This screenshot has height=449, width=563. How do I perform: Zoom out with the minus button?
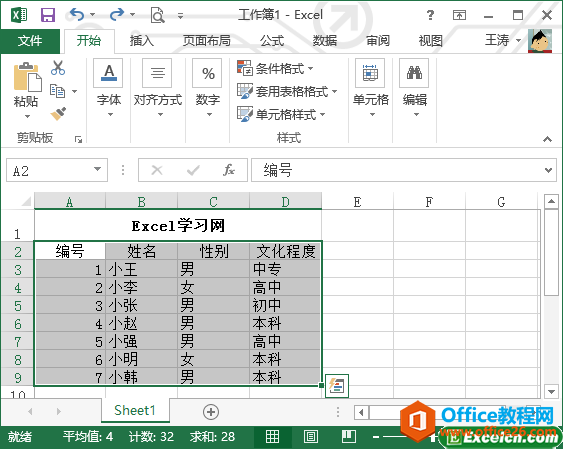(376, 437)
